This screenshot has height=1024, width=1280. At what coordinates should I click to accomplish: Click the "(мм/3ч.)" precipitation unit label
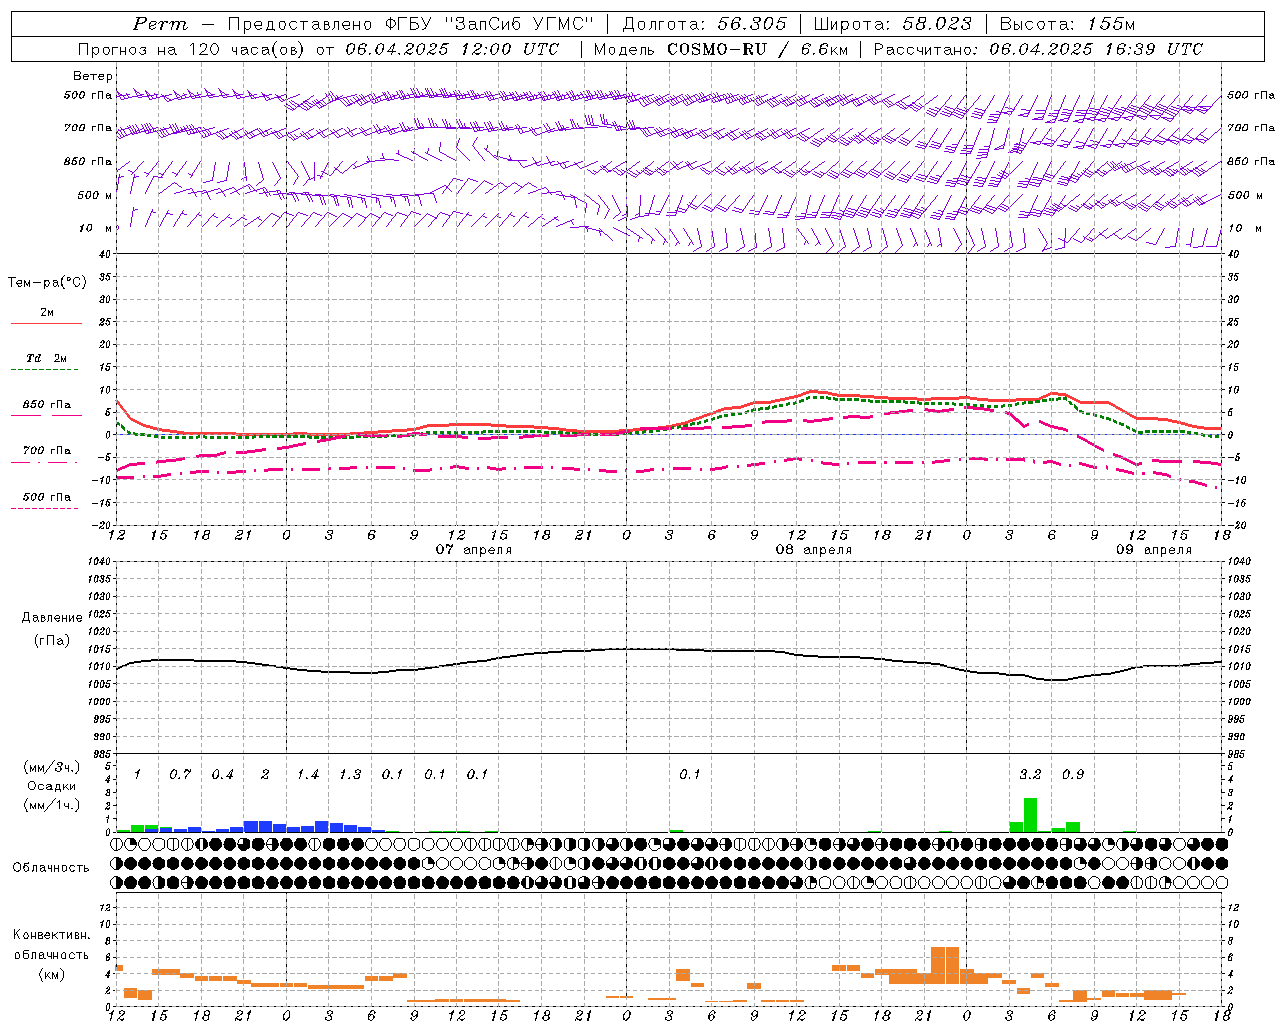52,767
